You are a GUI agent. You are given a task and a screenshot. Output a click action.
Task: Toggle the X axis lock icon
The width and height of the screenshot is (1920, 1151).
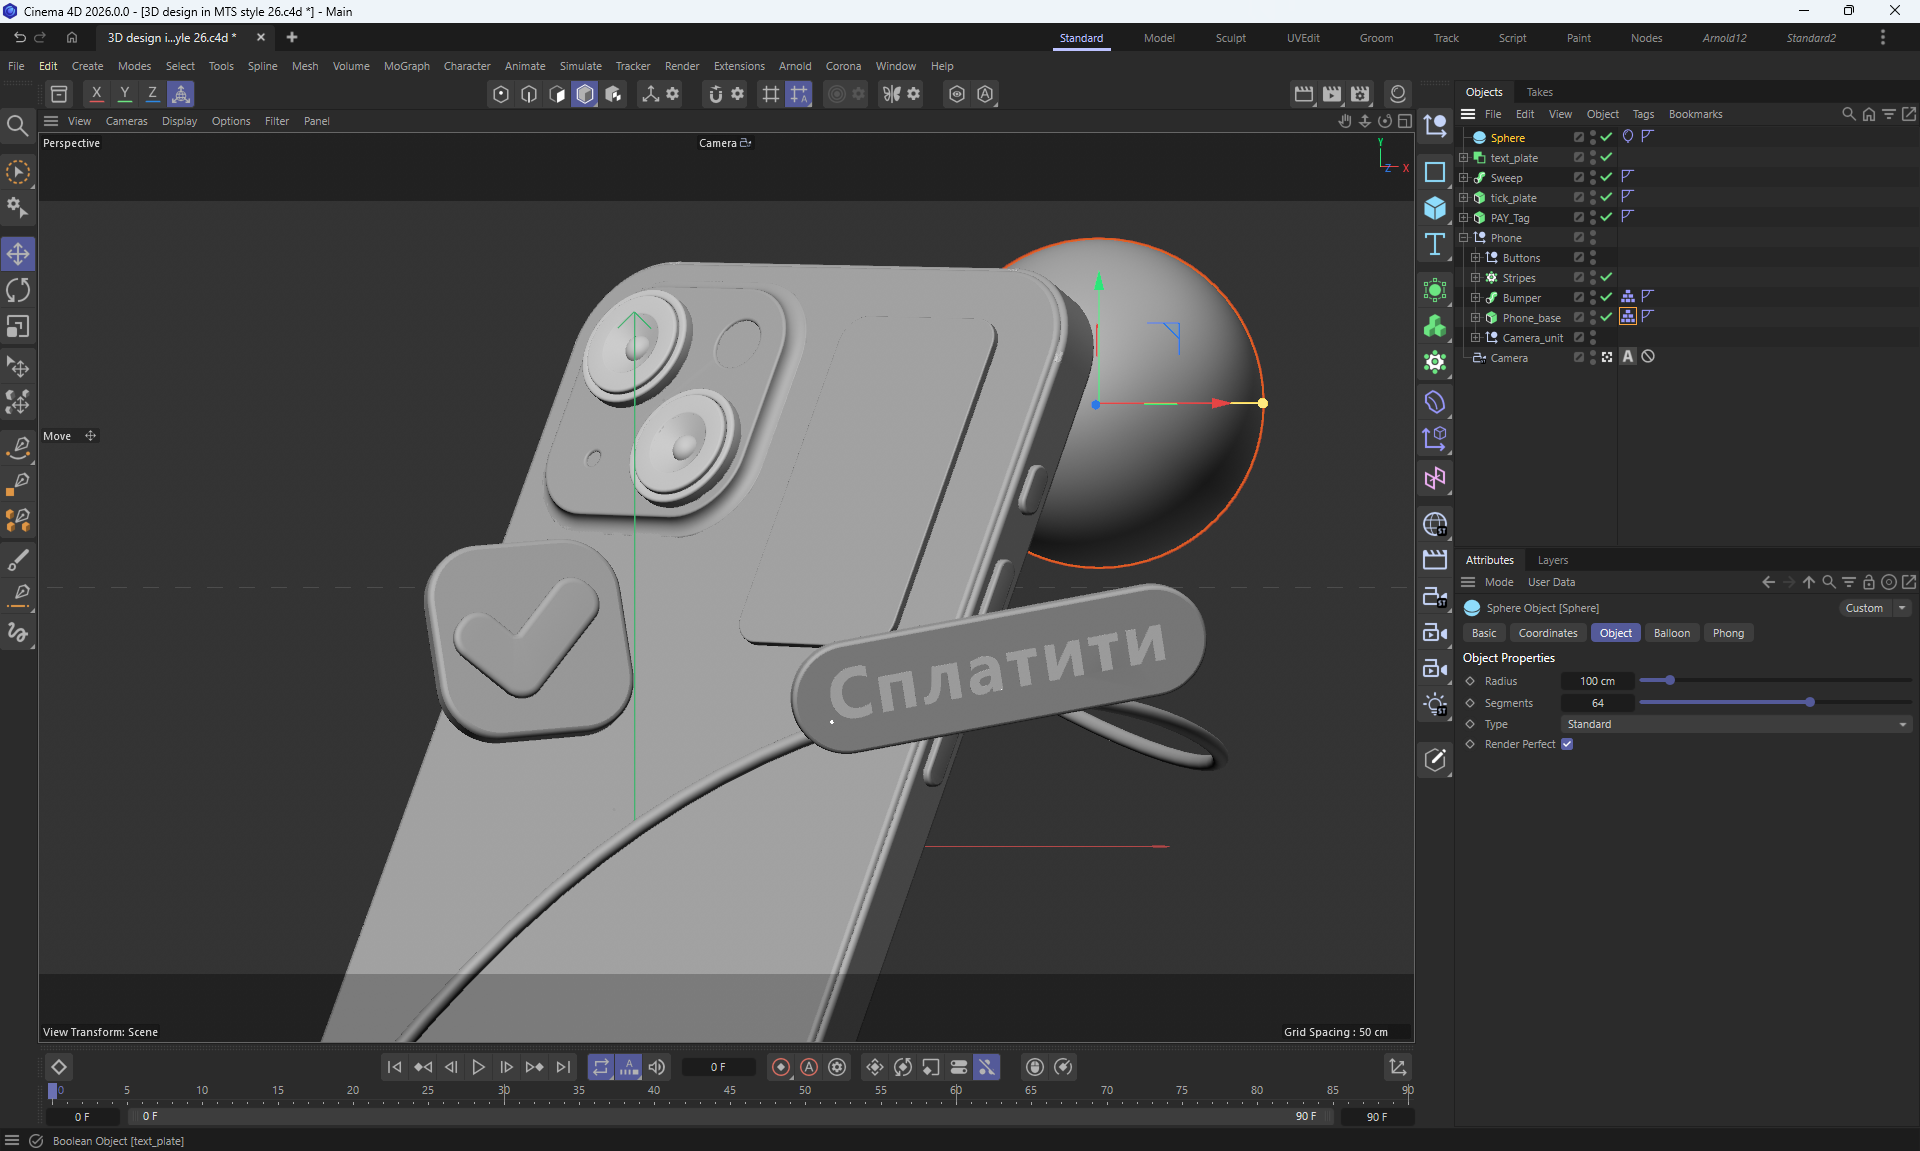[96, 94]
